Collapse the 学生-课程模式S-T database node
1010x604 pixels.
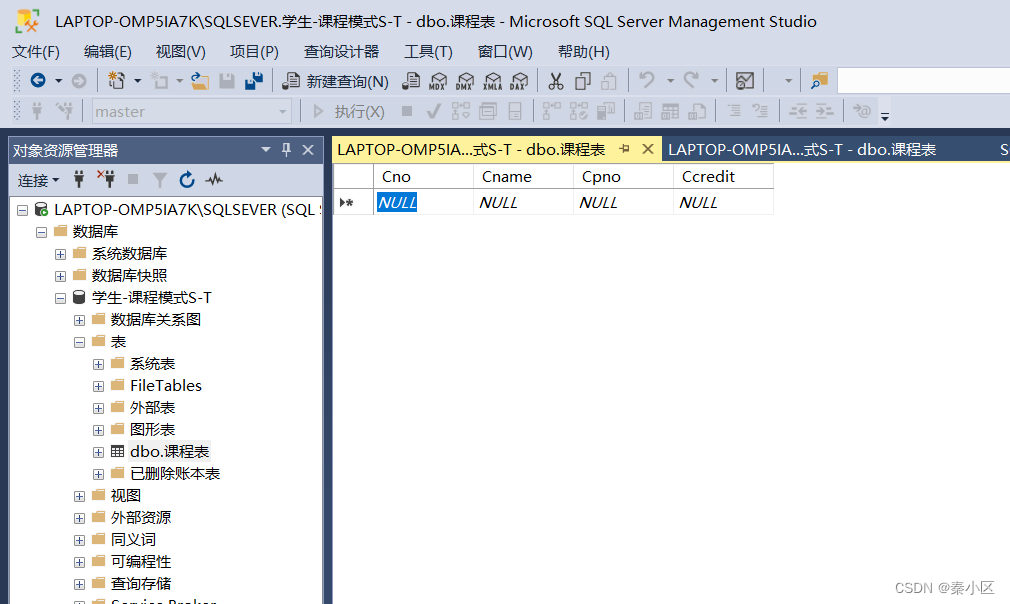[61, 298]
